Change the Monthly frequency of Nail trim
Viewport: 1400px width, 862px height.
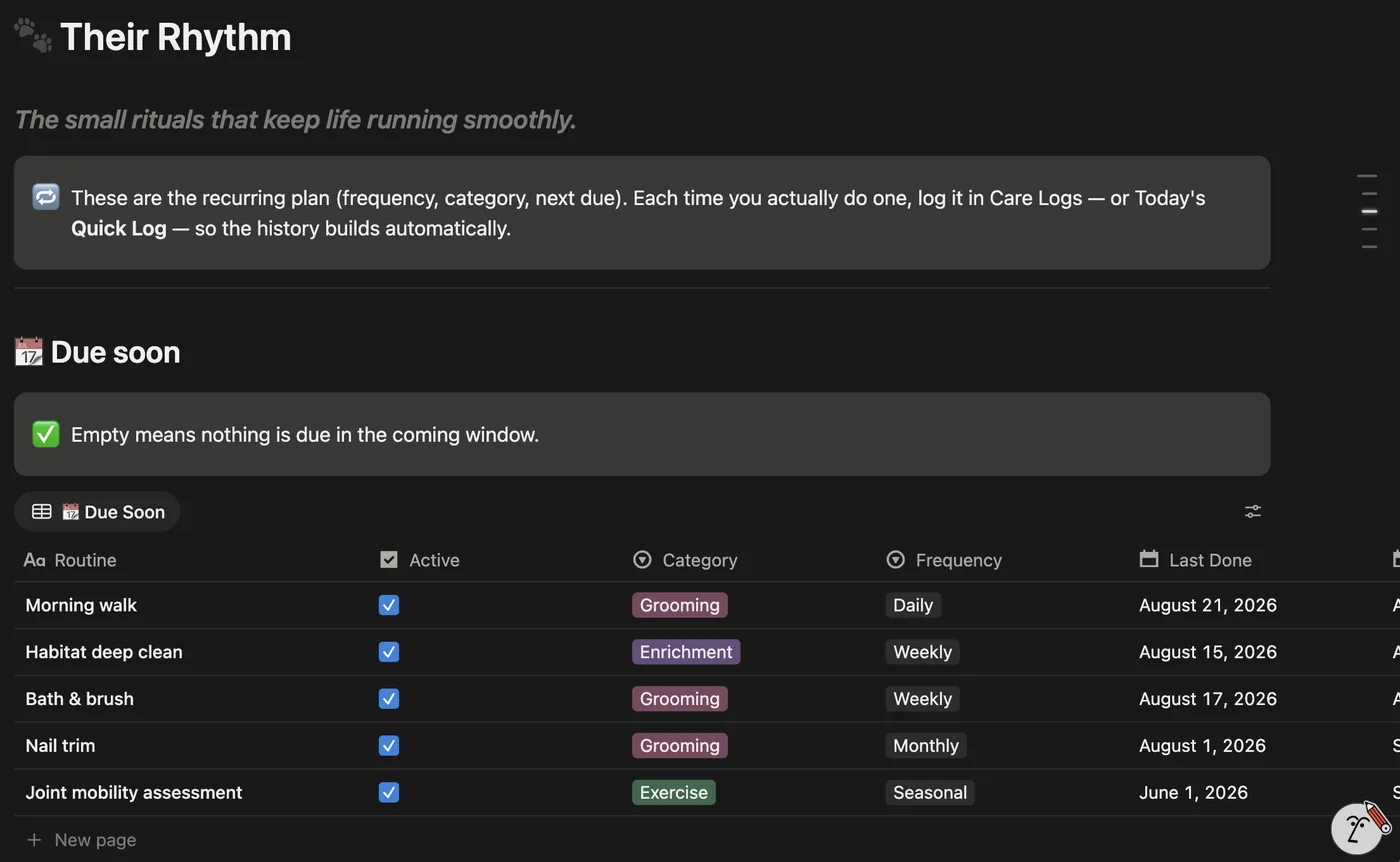[x=926, y=746]
